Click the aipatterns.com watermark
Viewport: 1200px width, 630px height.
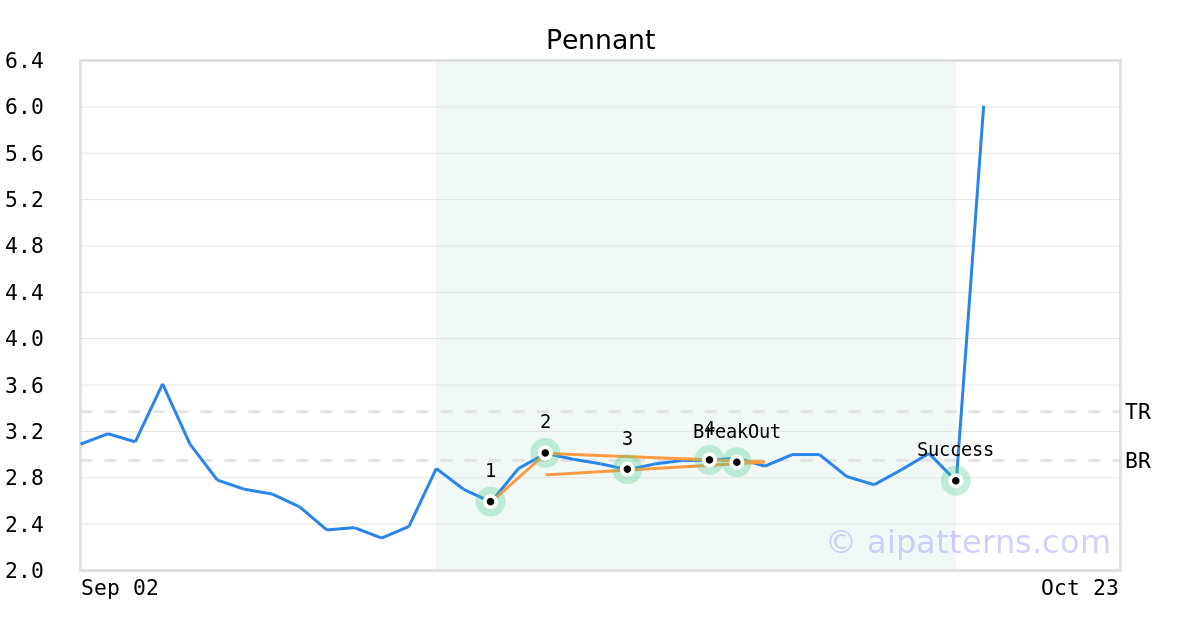968,542
